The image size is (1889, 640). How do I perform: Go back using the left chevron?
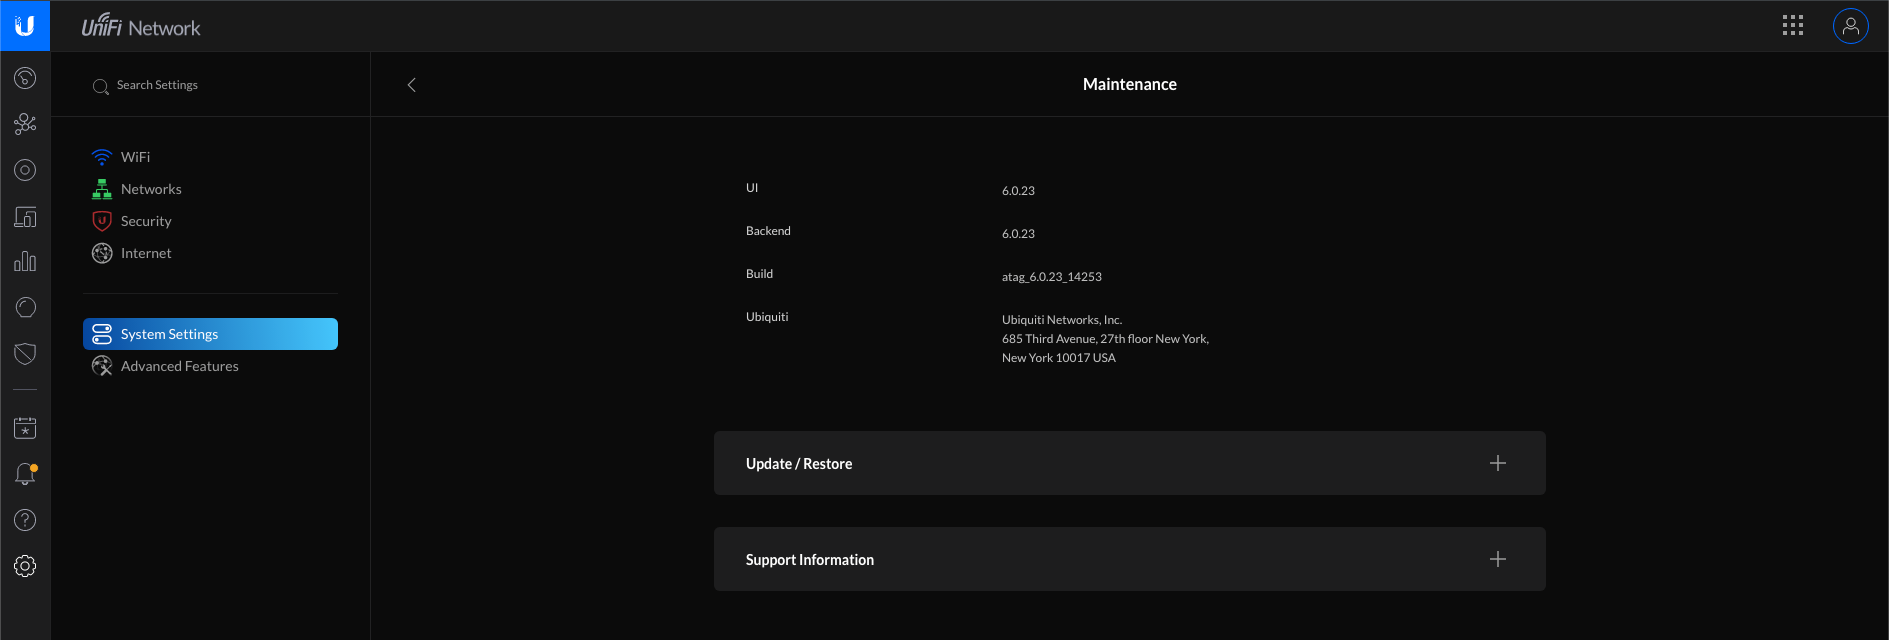click(x=412, y=85)
